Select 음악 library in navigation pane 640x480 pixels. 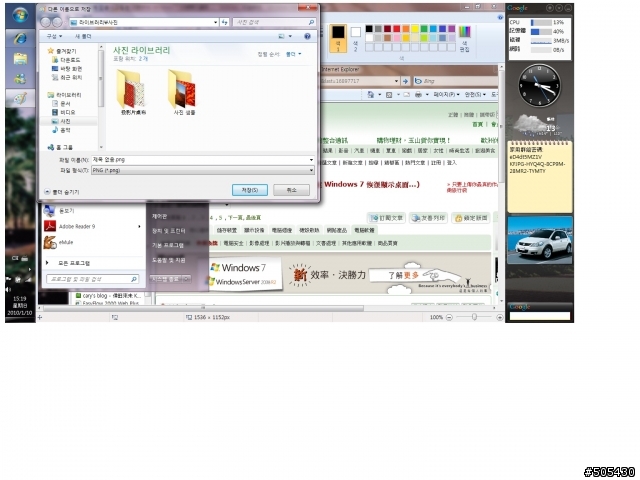pyautogui.click(x=61, y=130)
